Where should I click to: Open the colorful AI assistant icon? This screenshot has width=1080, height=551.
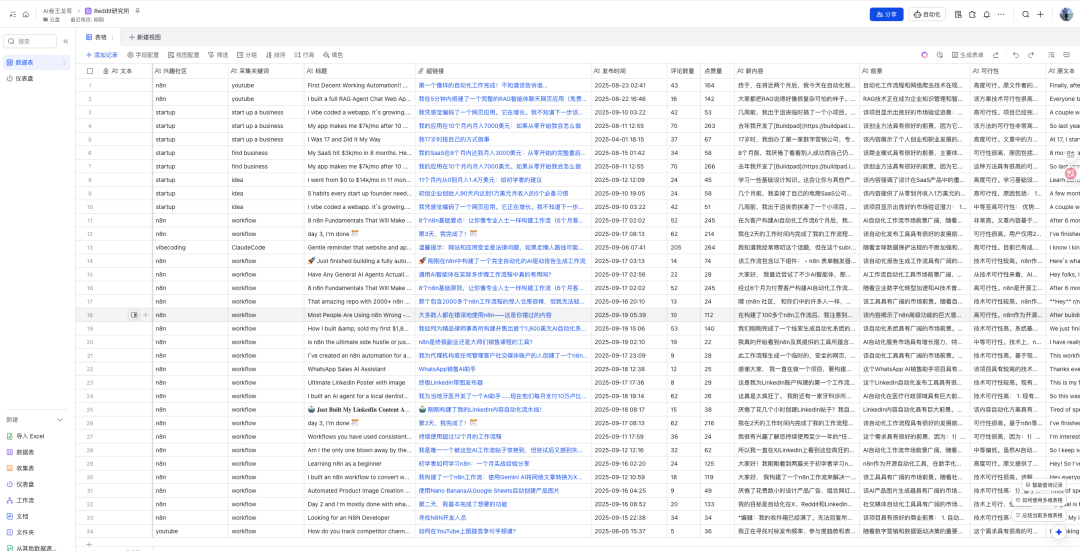924,55
